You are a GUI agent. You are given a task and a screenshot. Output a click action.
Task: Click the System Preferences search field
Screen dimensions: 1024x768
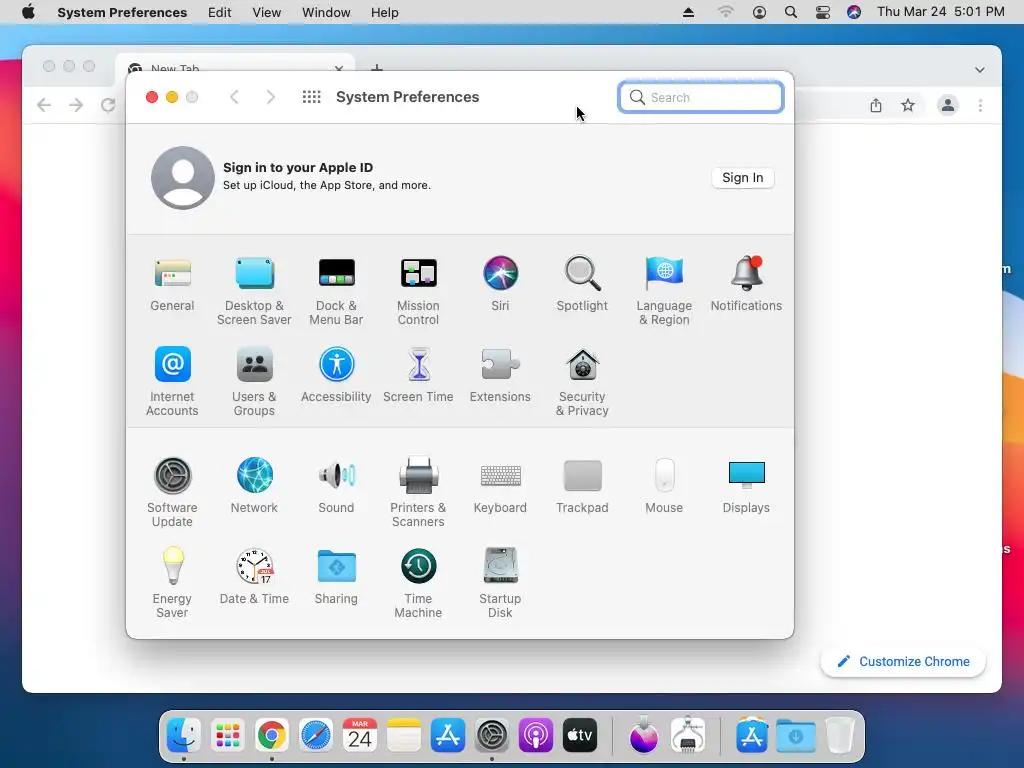coord(701,97)
